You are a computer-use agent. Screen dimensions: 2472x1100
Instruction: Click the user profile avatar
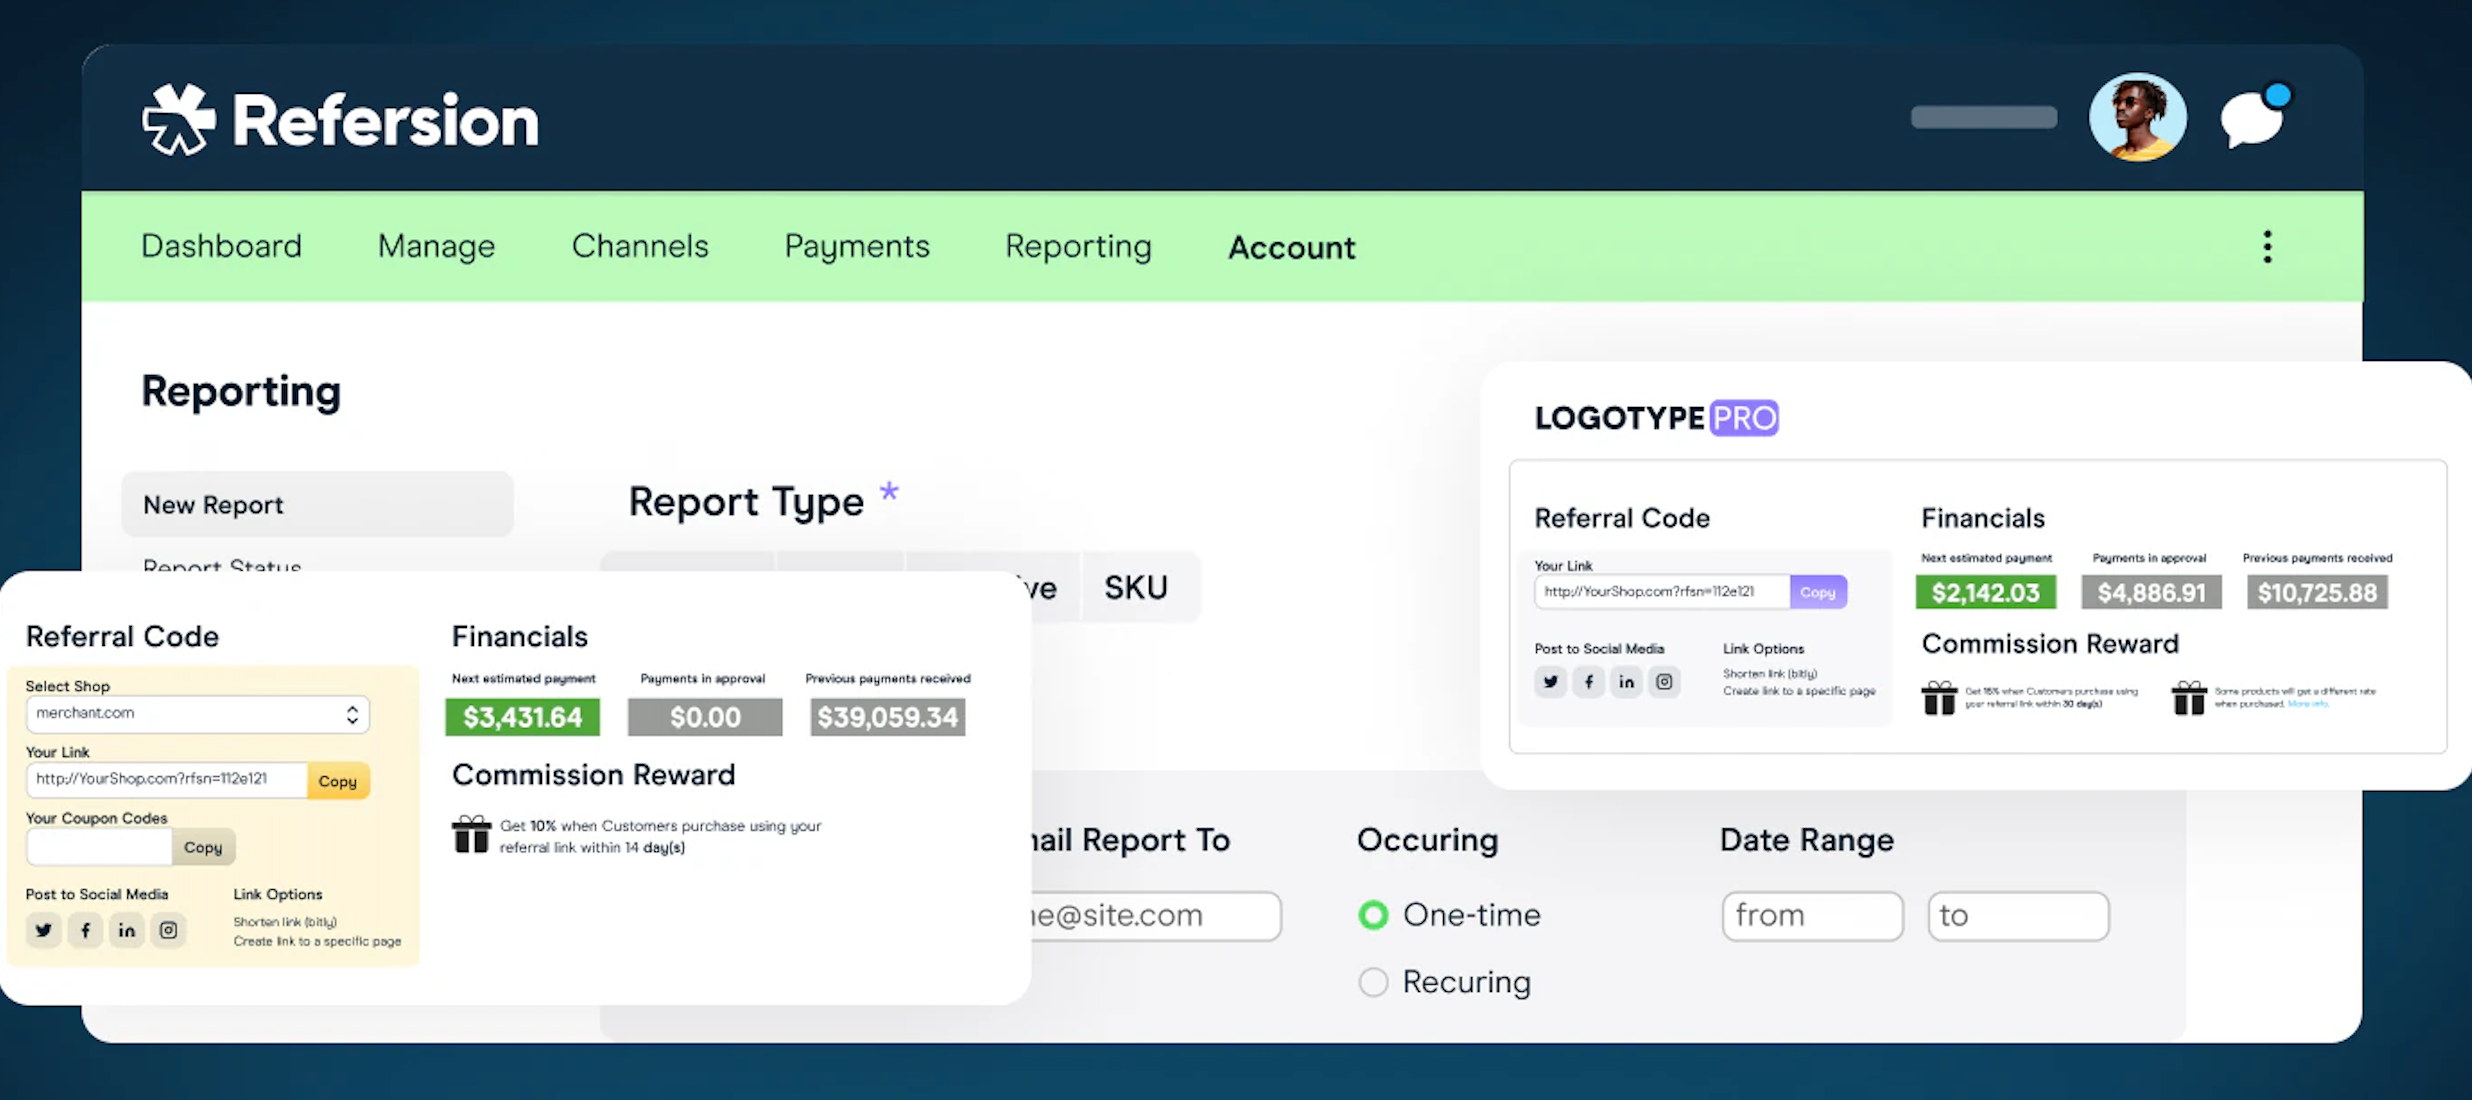pyautogui.click(x=2137, y=117)
